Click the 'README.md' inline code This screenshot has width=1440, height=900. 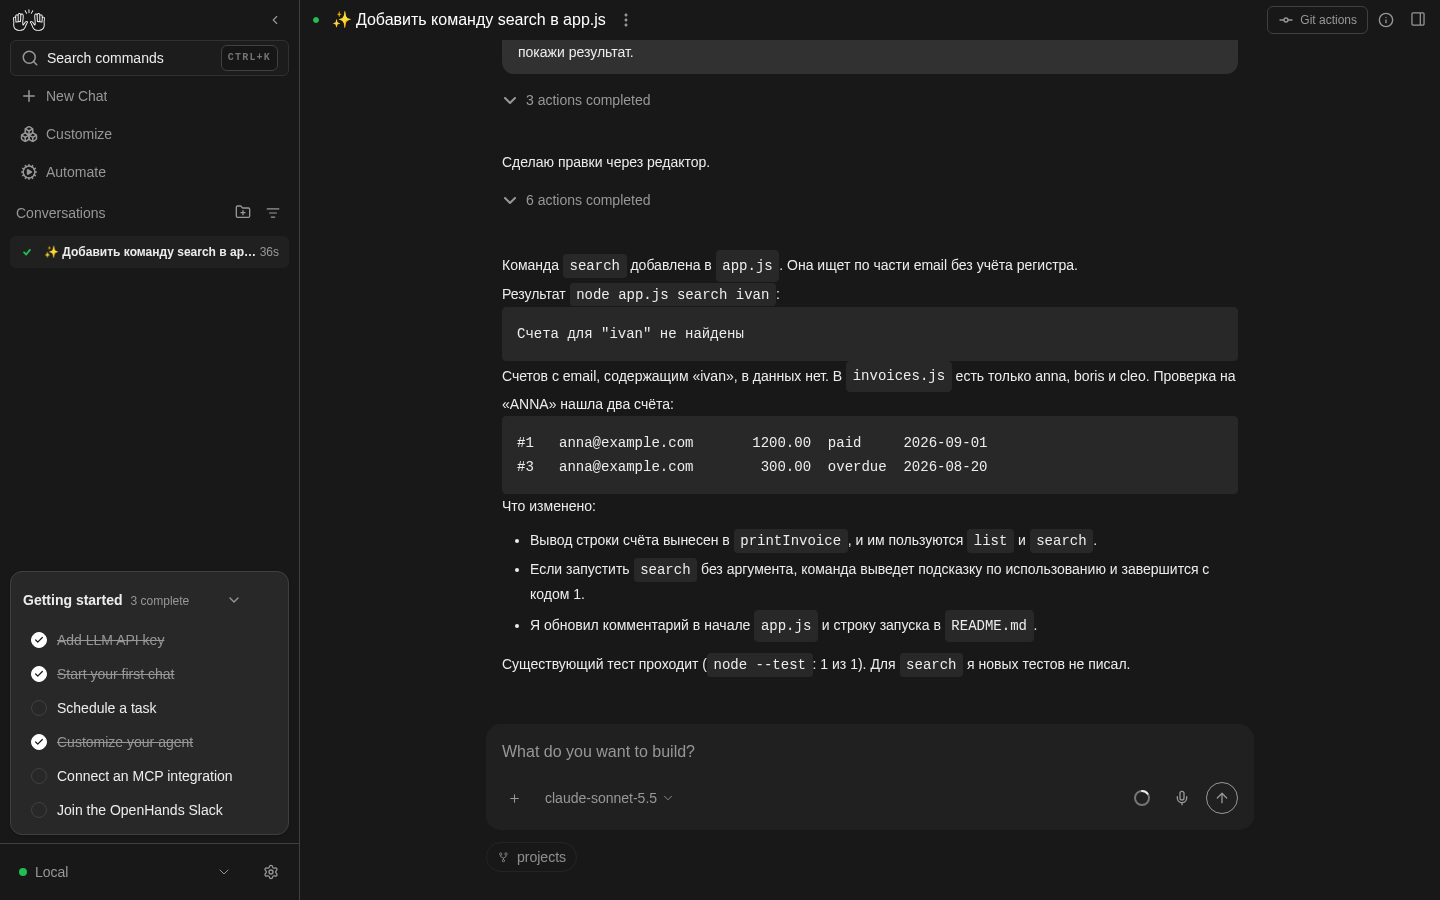tap(989, 626)
